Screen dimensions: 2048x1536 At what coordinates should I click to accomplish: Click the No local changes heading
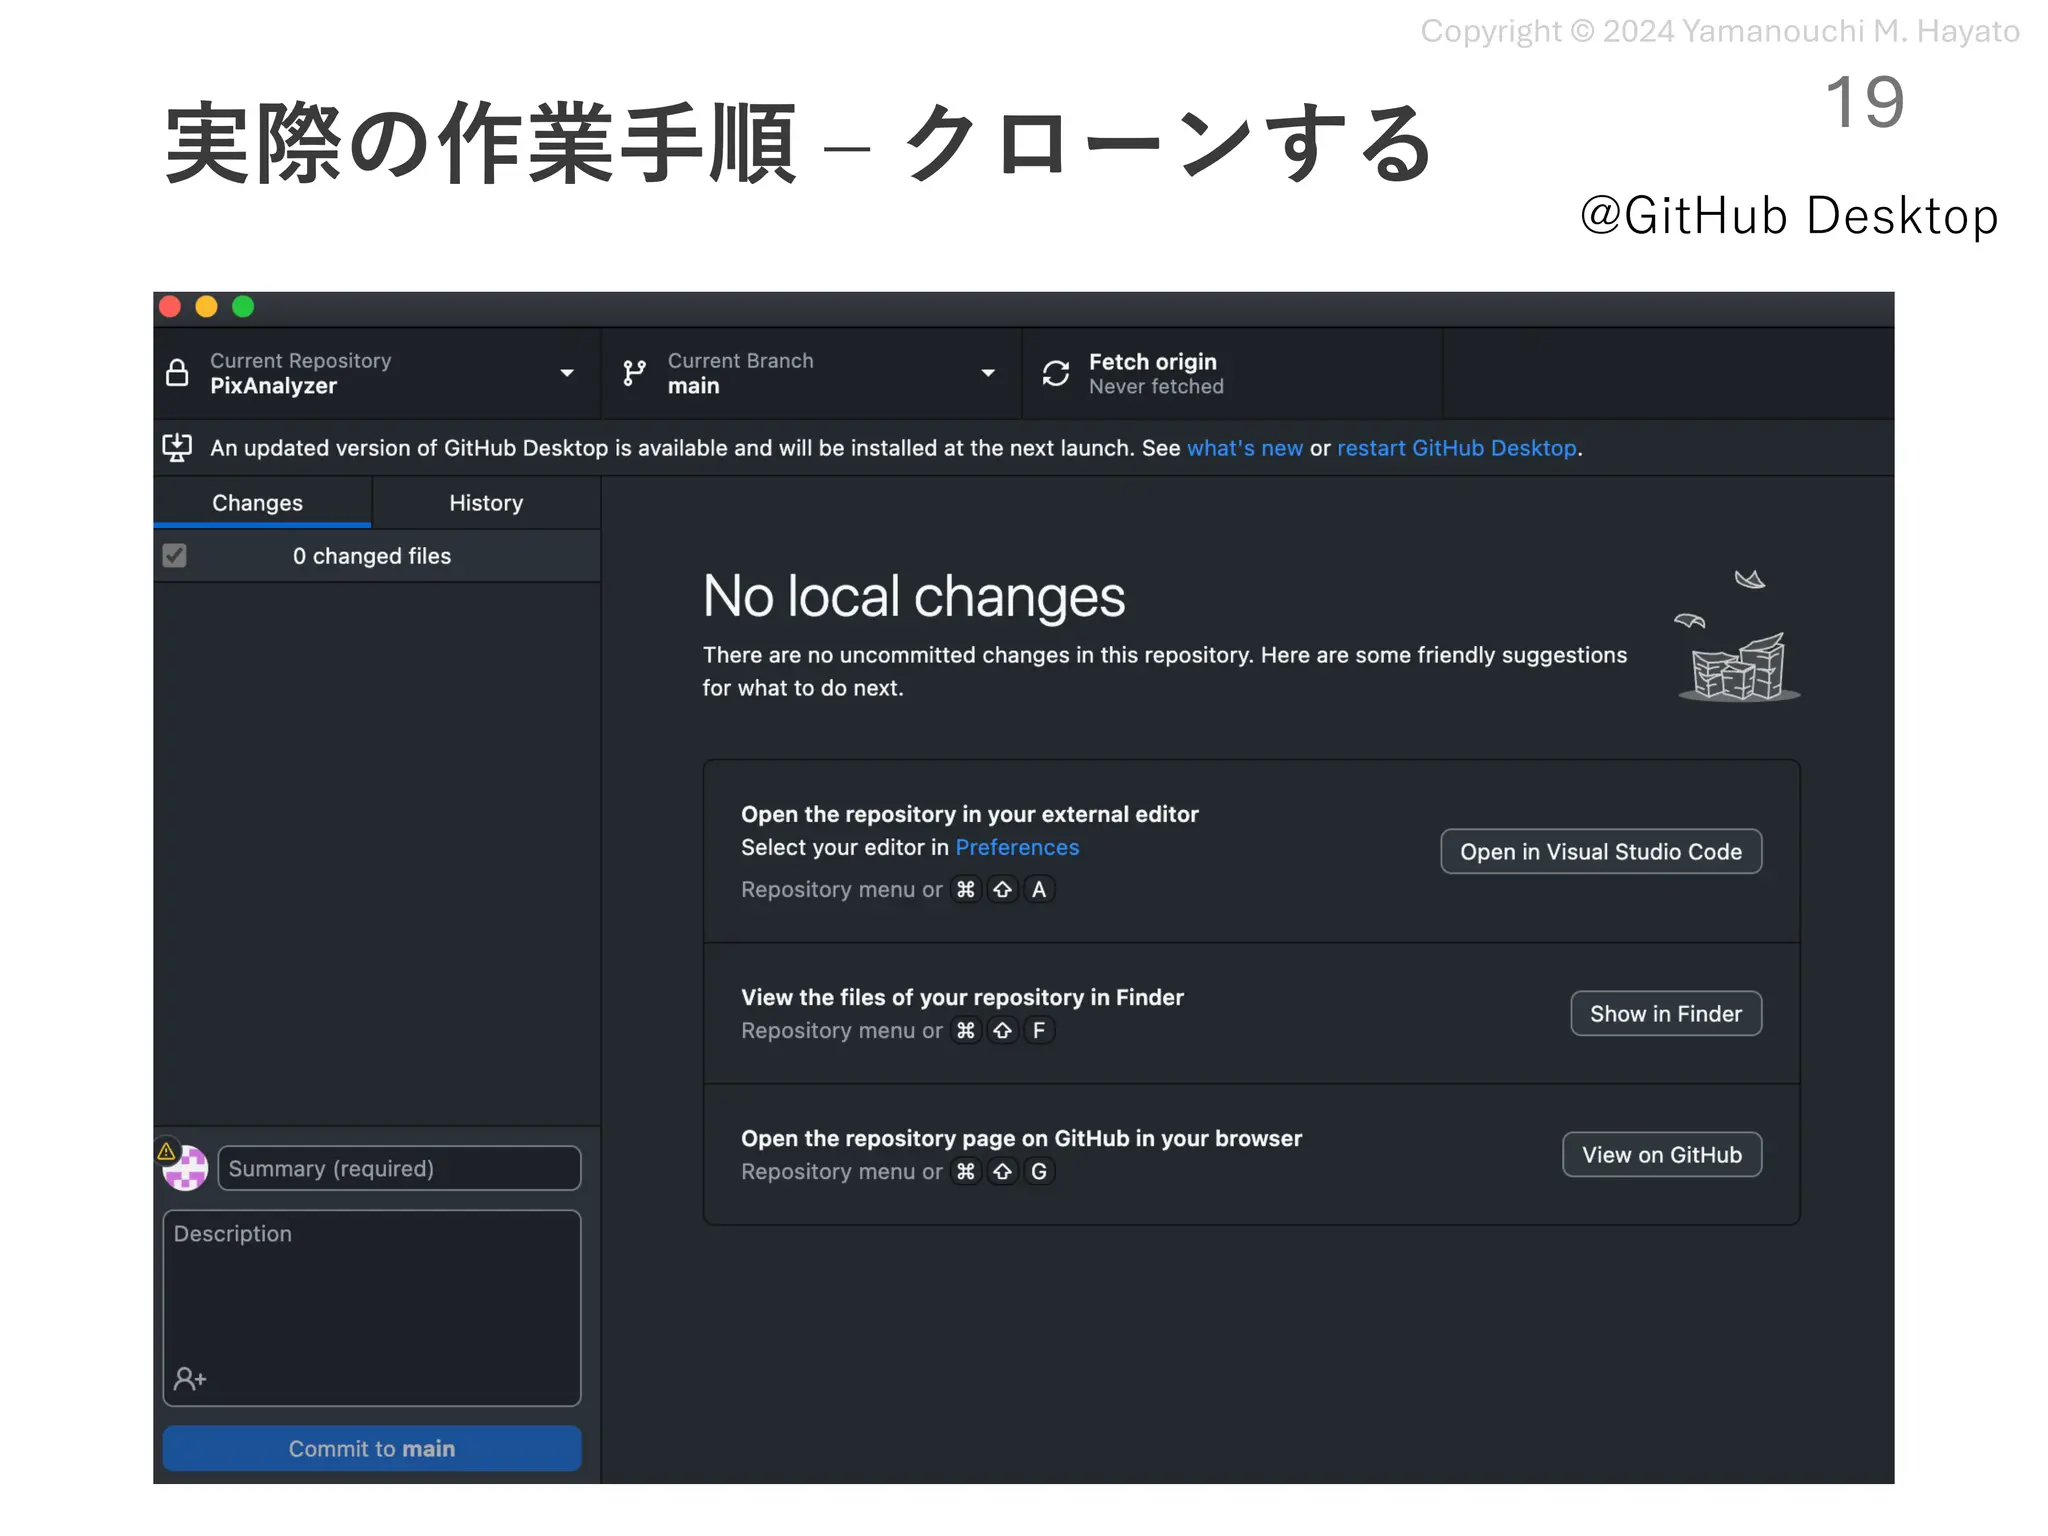(x=914, y=596)
